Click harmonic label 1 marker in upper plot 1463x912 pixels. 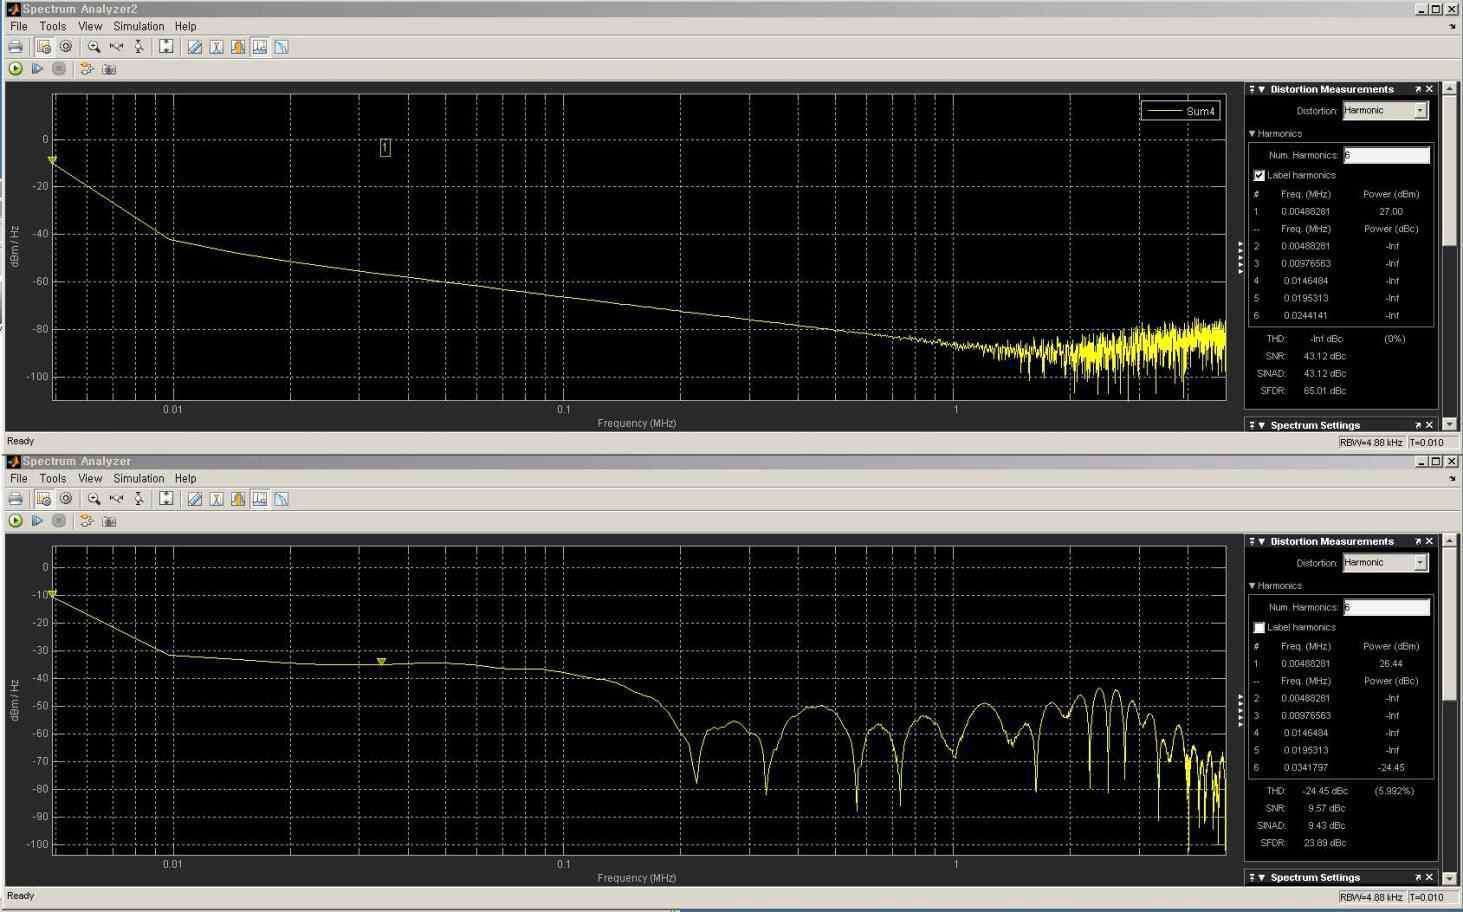(385, 148)
